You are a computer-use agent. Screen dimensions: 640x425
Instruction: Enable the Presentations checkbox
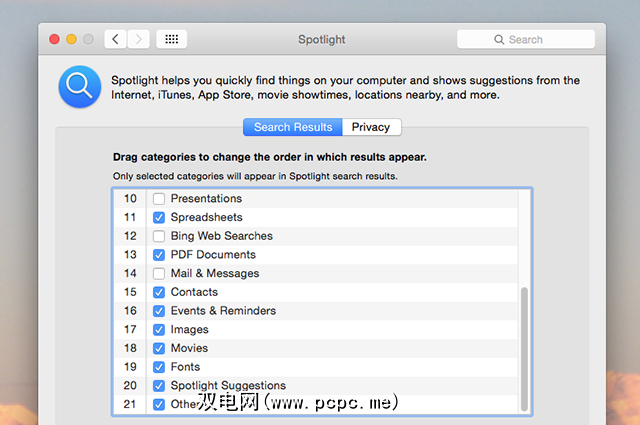click(x=159, y=199)
